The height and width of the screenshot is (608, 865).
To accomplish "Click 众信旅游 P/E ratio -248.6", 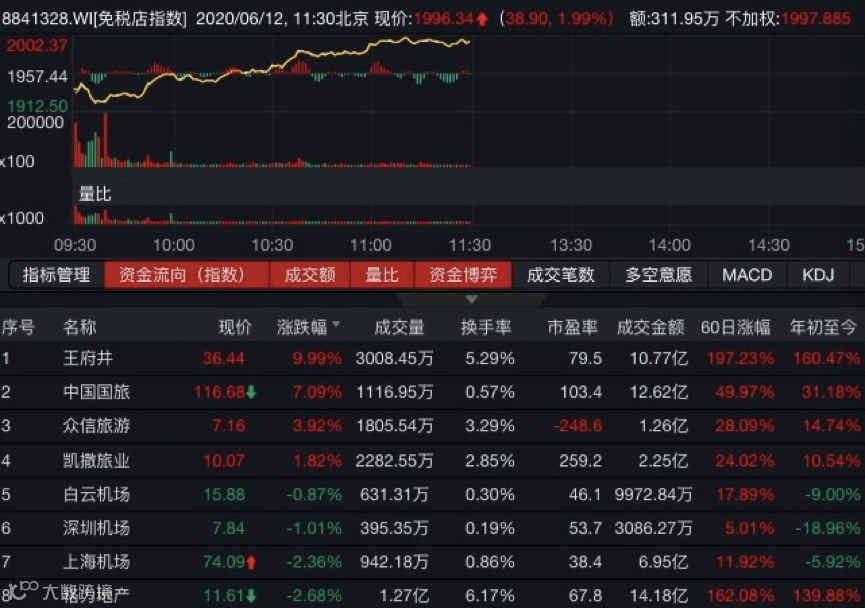I will [578, 426].
